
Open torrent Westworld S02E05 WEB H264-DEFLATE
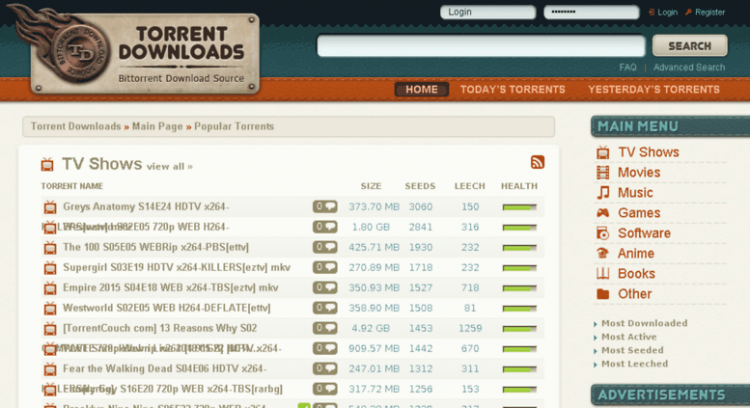pyautogui.click(x=166, y=308)
